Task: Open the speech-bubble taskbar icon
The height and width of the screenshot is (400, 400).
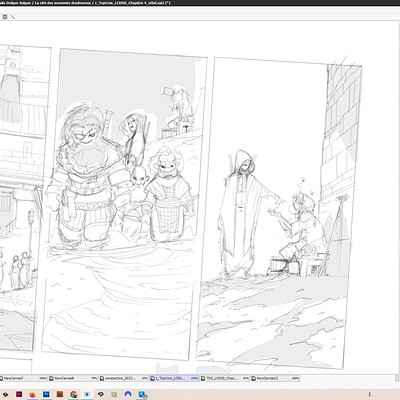Action: point(101,394)
